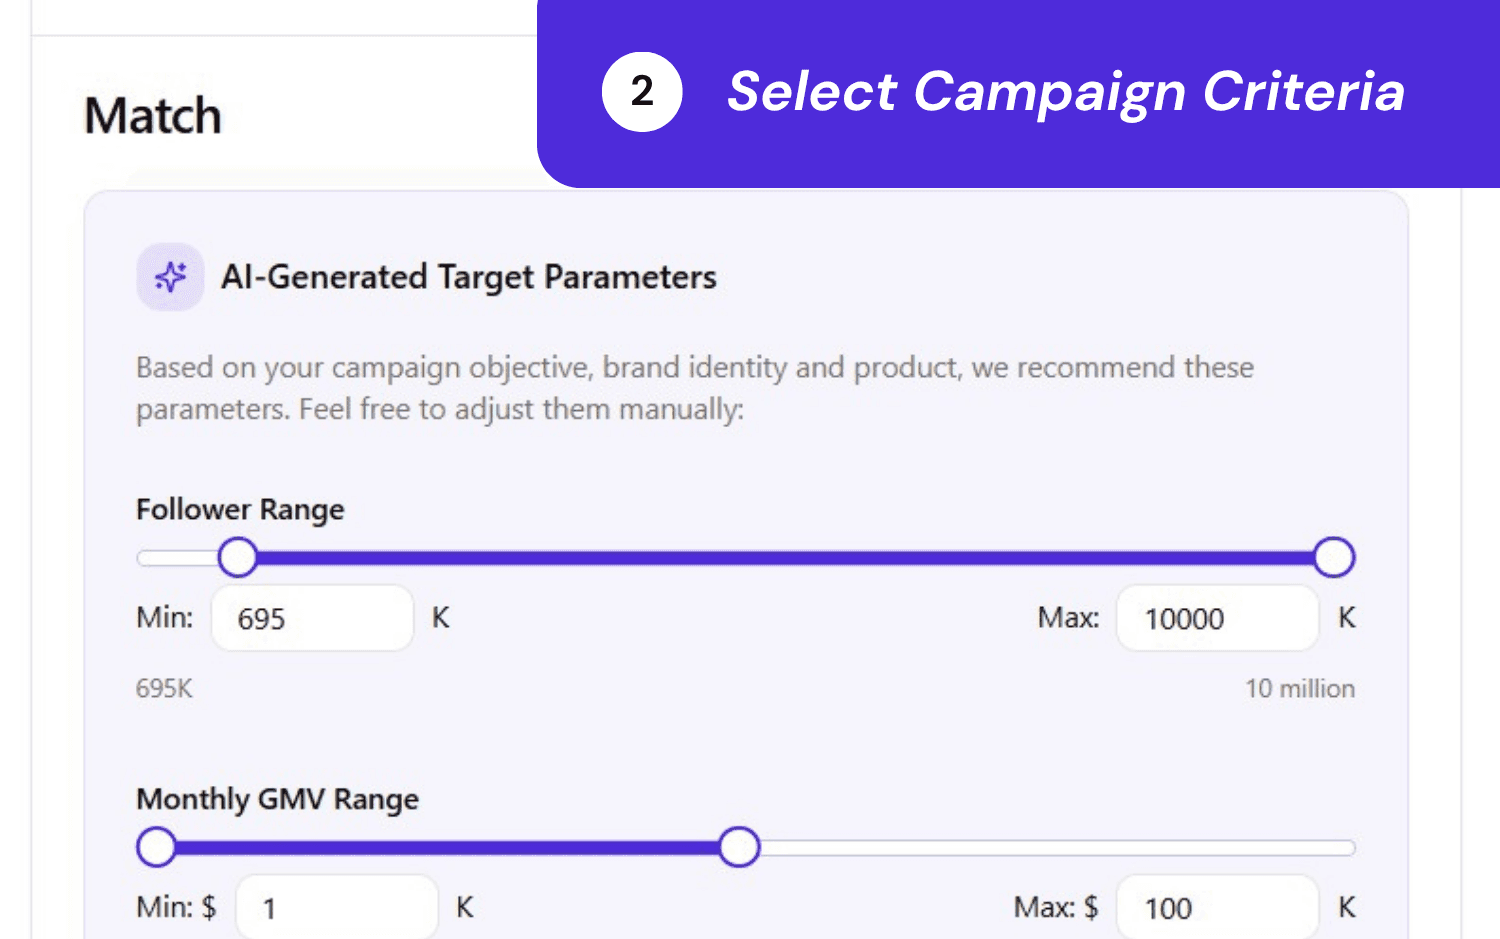Click the Follower Range label
The width and height of the screenshot is (1500, 939).
240,510
